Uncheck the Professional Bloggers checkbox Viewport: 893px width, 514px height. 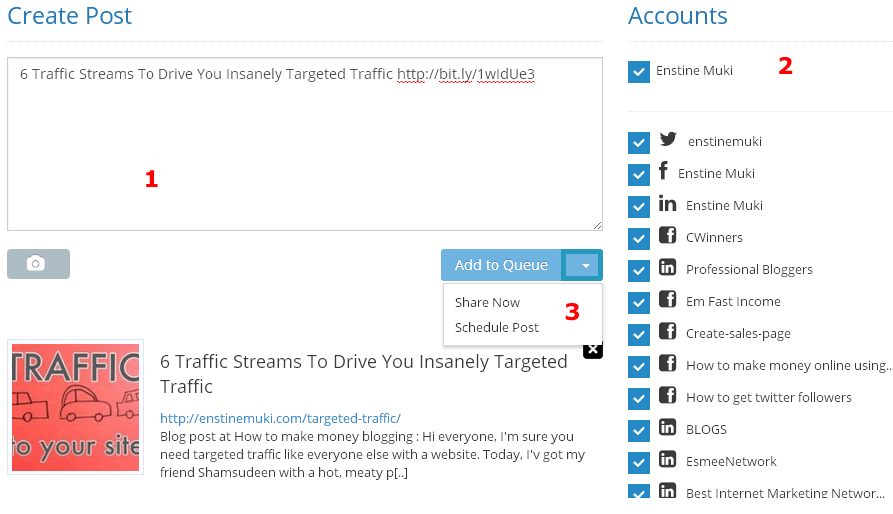(639, 270)
